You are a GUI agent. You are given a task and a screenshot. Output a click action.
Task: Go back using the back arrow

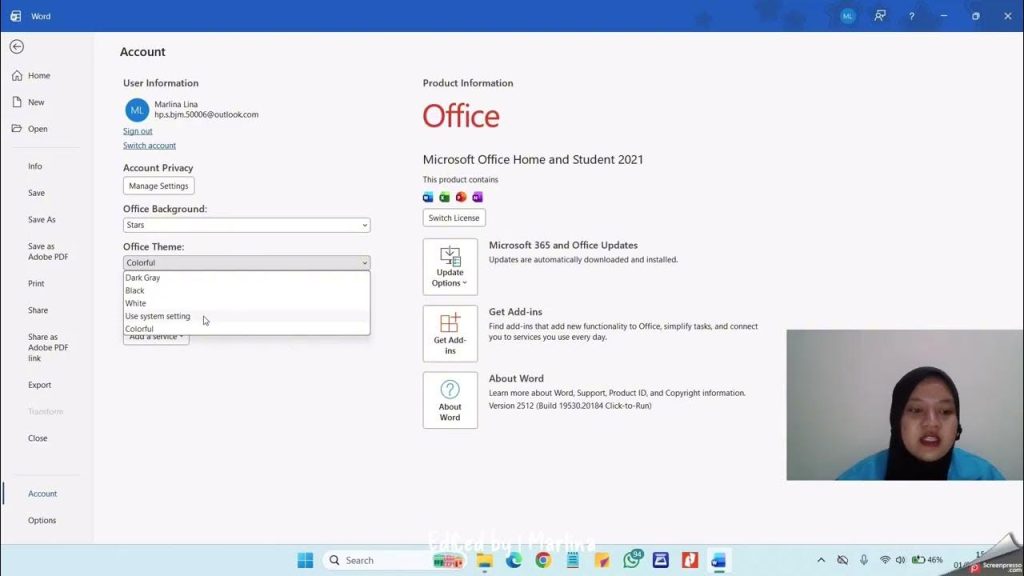tap(17, 46)
